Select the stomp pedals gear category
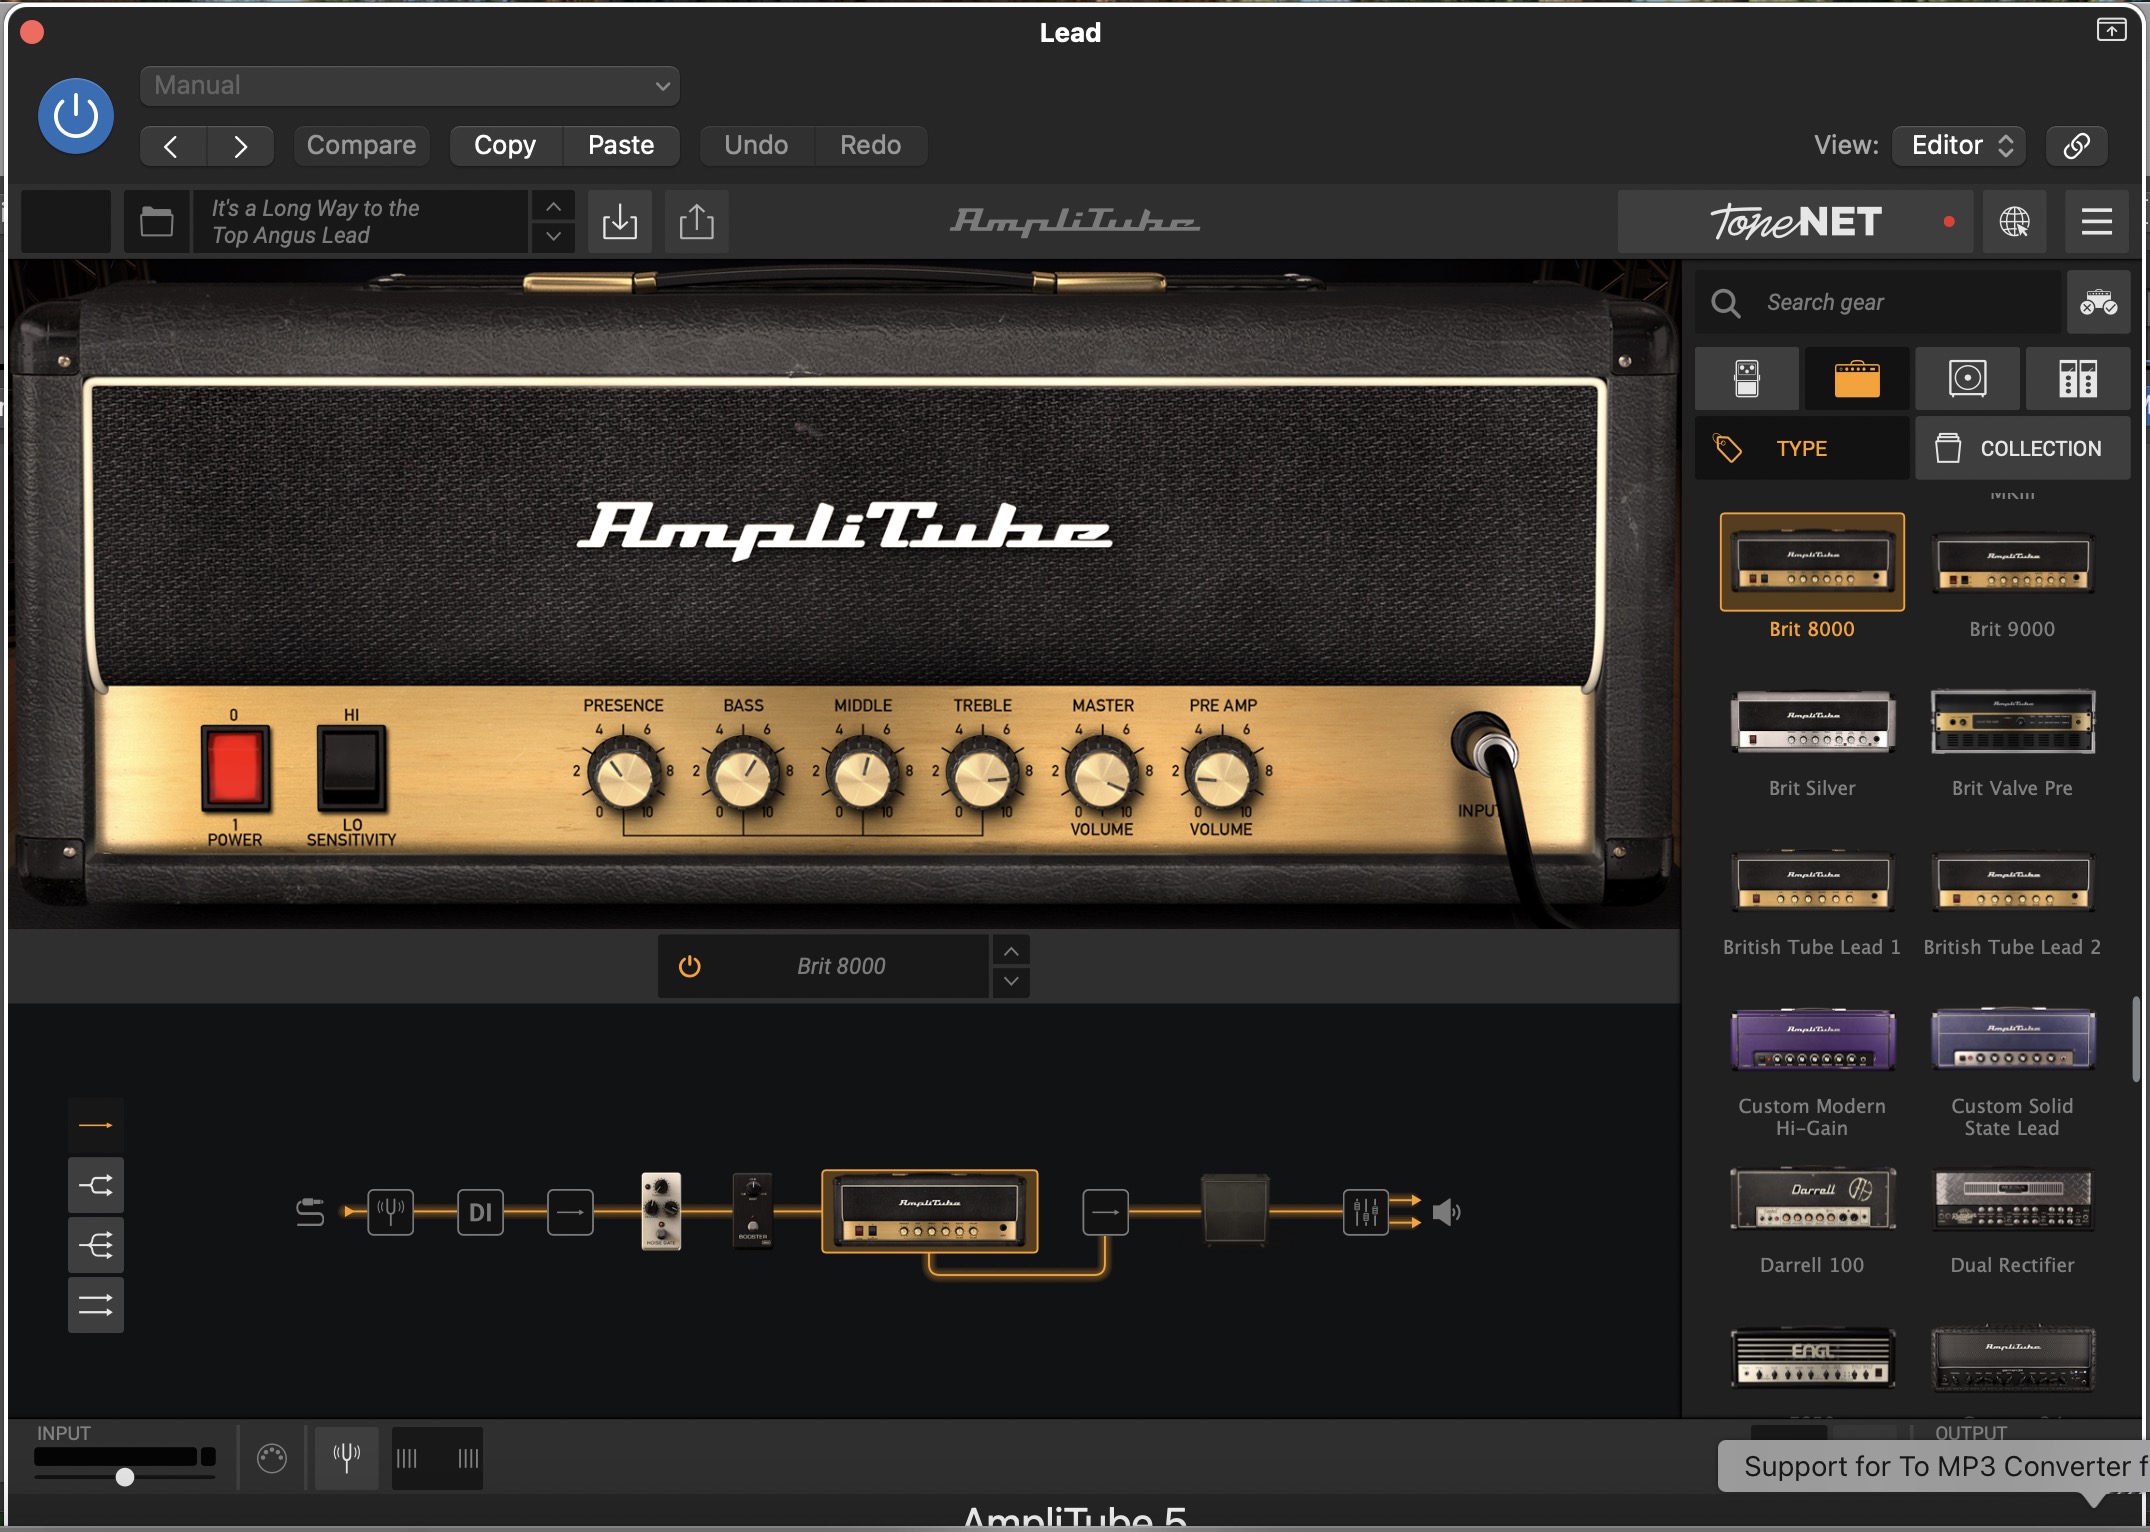The width and height of the screenshot is (2150, 1532). pyautogui.click(x=1747, y=379)
